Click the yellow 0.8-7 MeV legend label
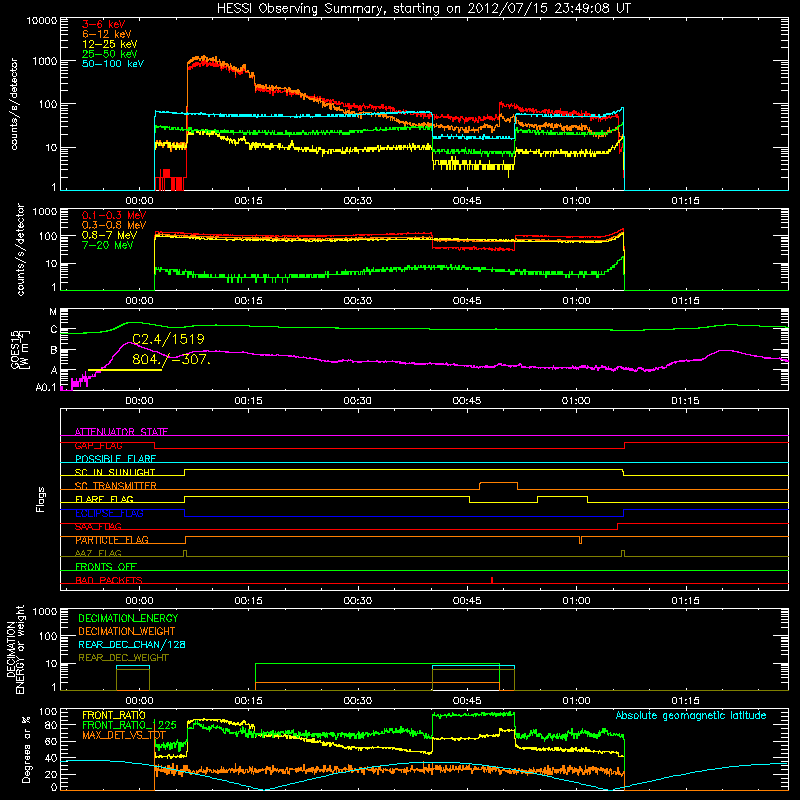The height and width of the screenshot is (800, 800). [109, 235]
